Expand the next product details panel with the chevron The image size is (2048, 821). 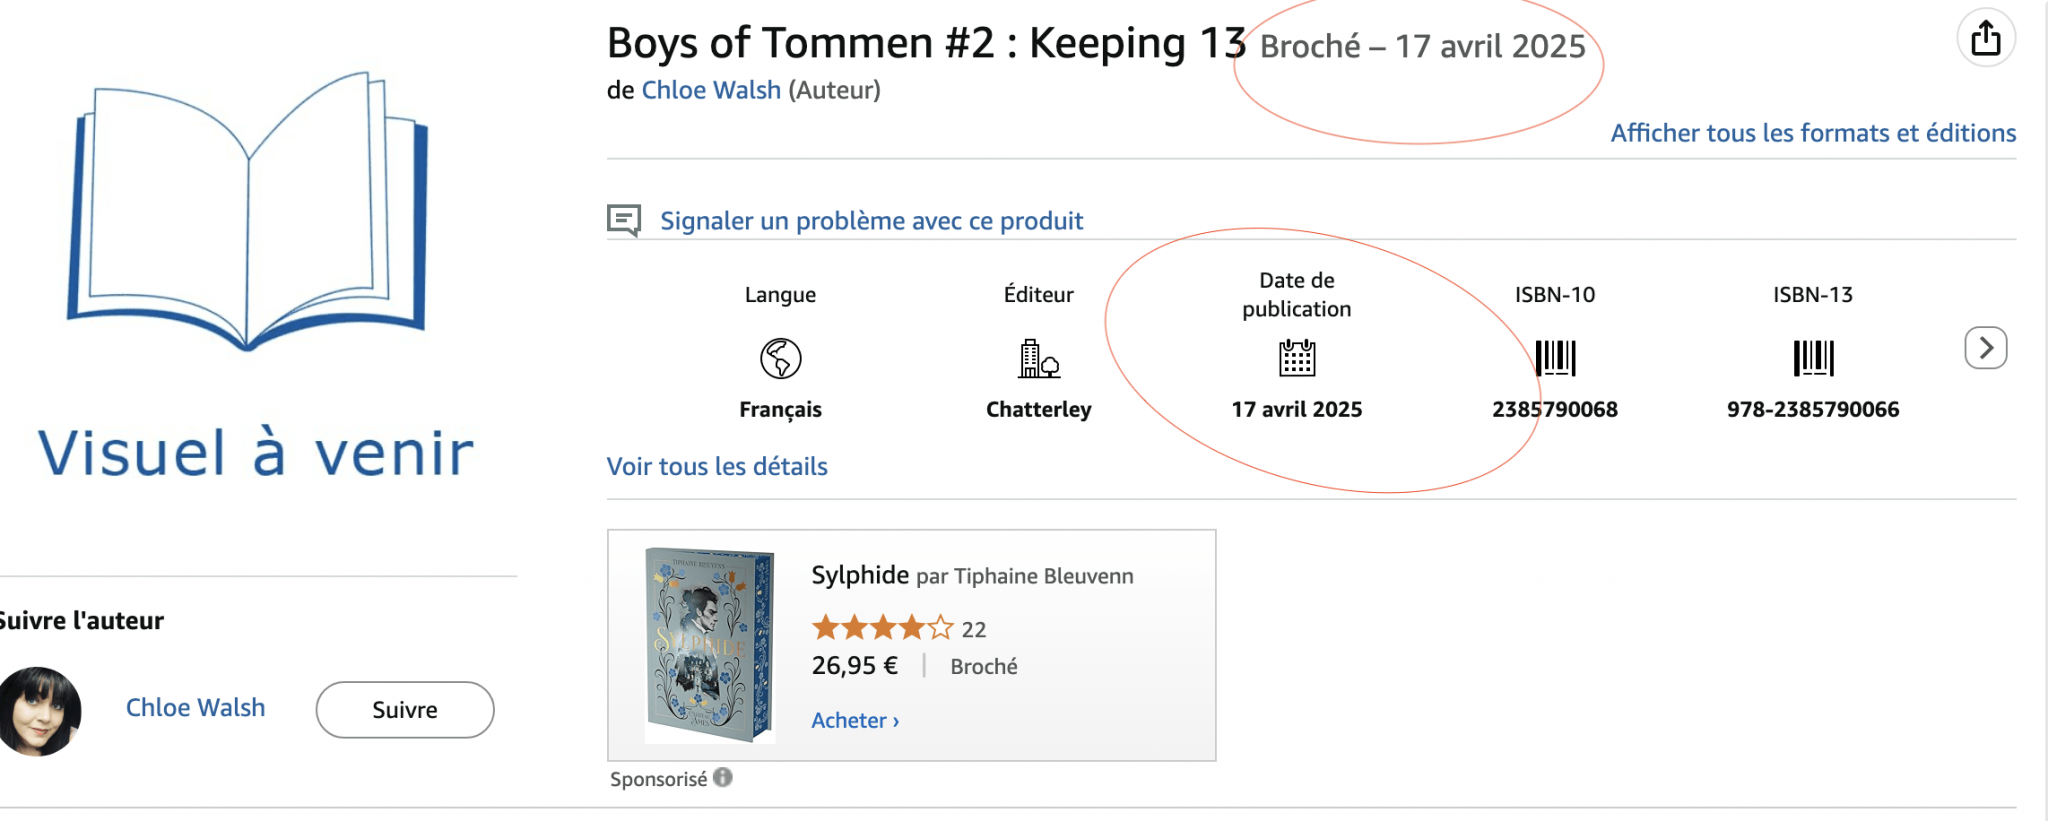(x=1986, y=348)
